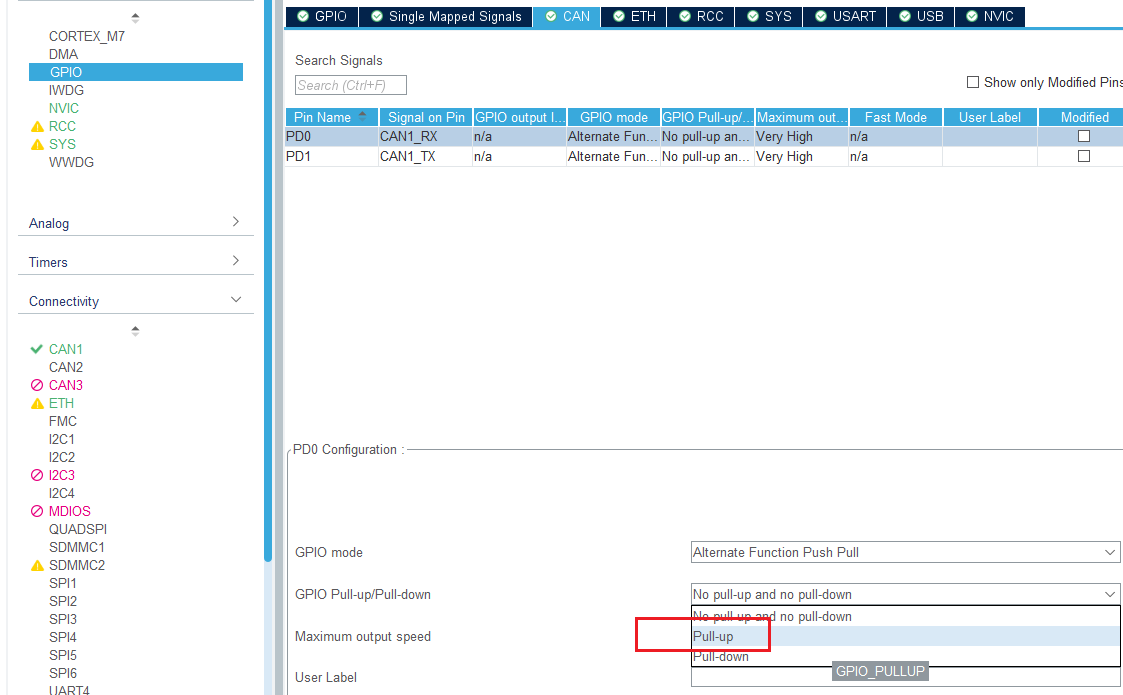This screenshot has height=695, width=1123.
Task: Click the warning triangle beside SYS
Action: pyautogui.click(x=36, y=144)
